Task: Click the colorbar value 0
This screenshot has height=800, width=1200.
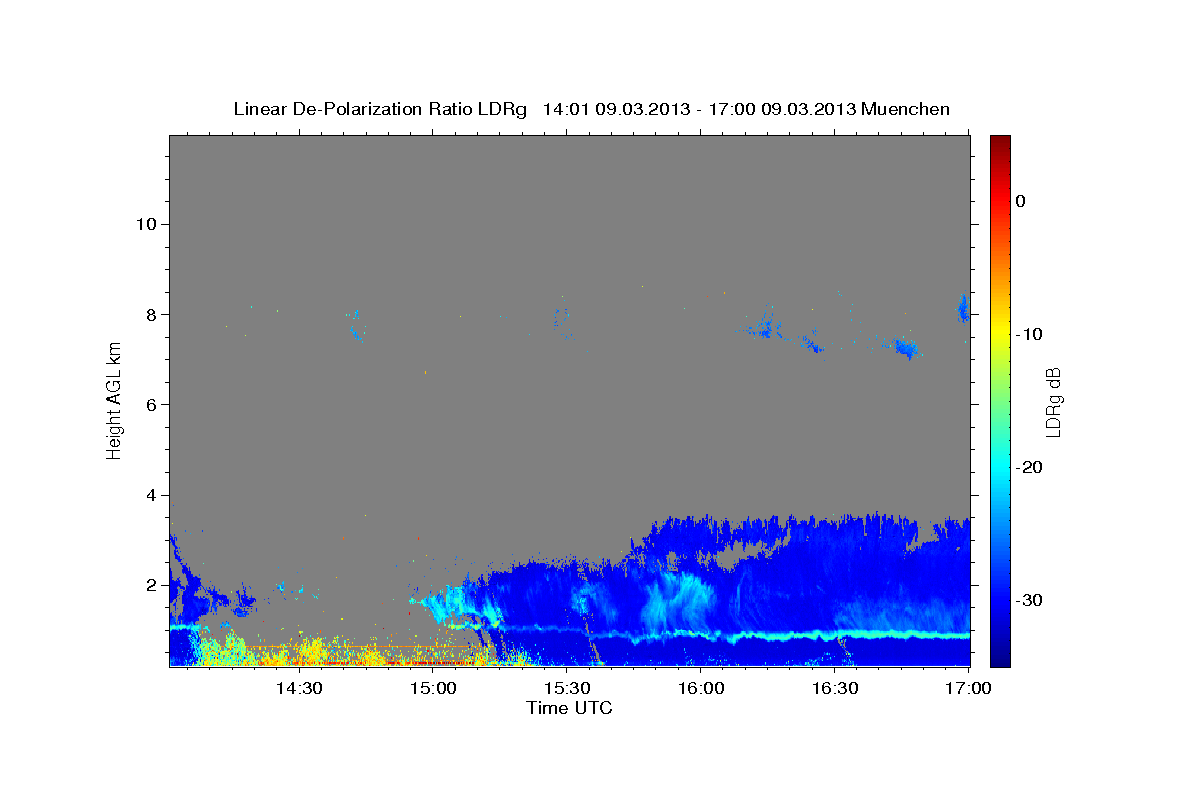Action: pos(1020,201)
